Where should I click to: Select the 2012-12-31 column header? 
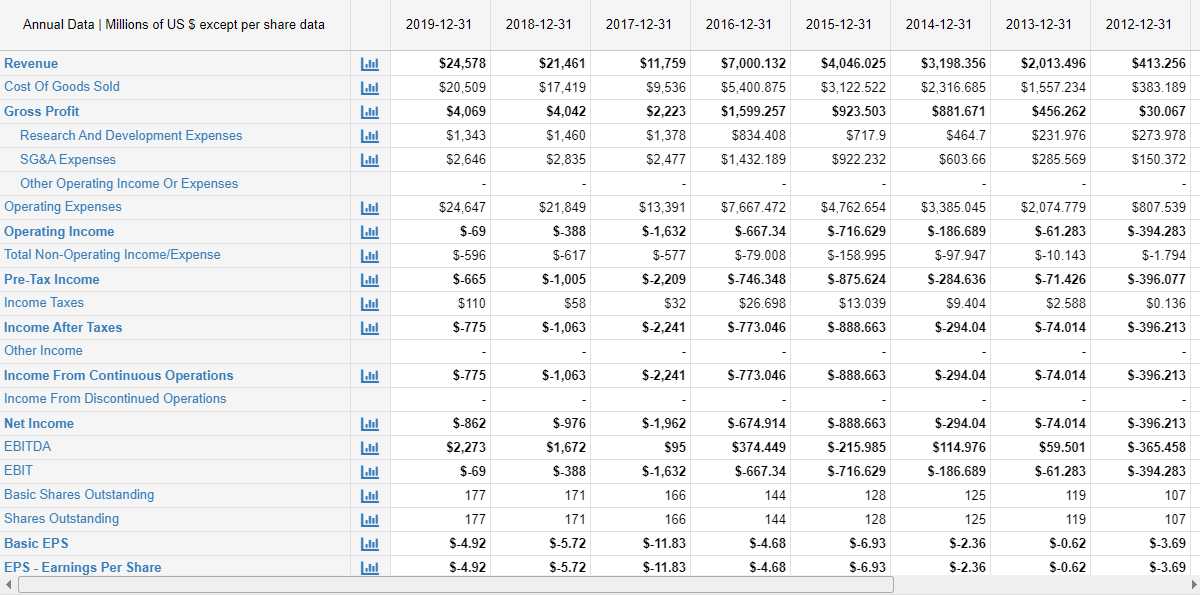coord(1139,24)
